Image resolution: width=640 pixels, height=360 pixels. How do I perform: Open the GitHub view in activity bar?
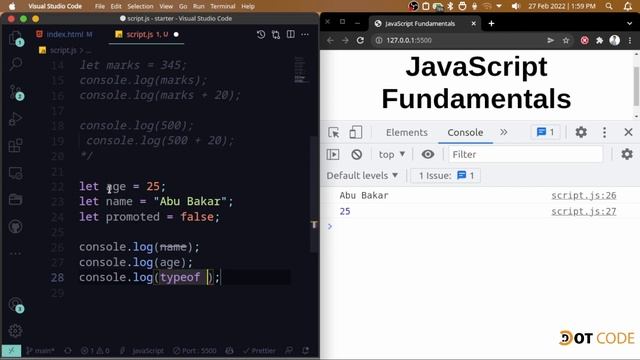(16, 227)
